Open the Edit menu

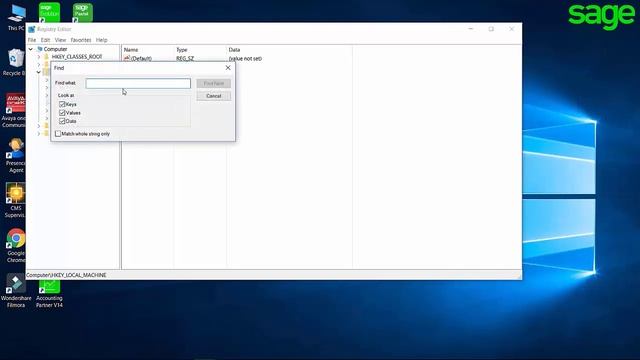coord(45,40)
